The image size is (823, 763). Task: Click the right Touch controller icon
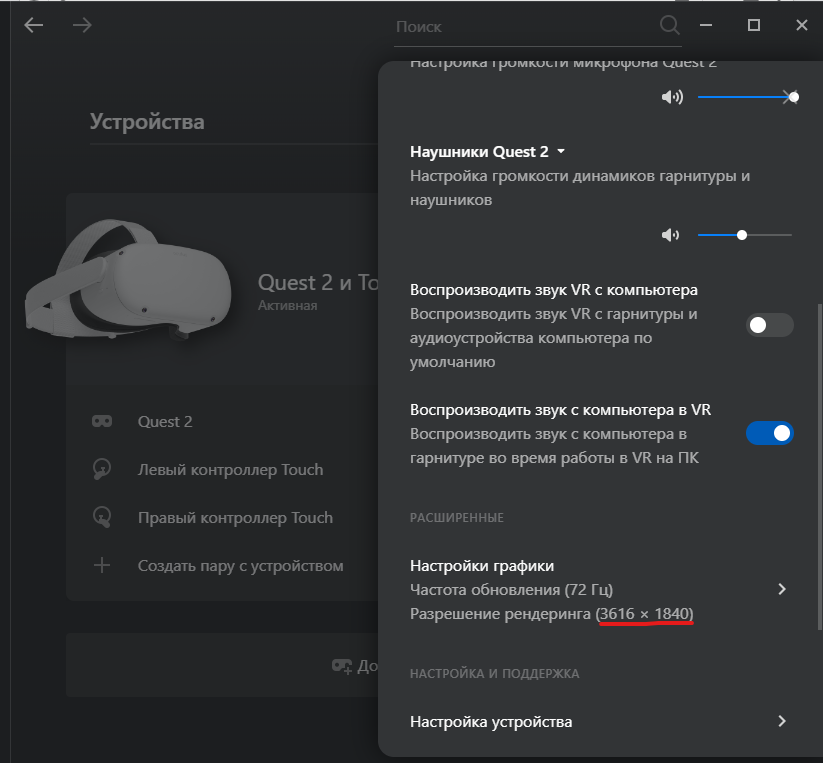pos(102,518)
